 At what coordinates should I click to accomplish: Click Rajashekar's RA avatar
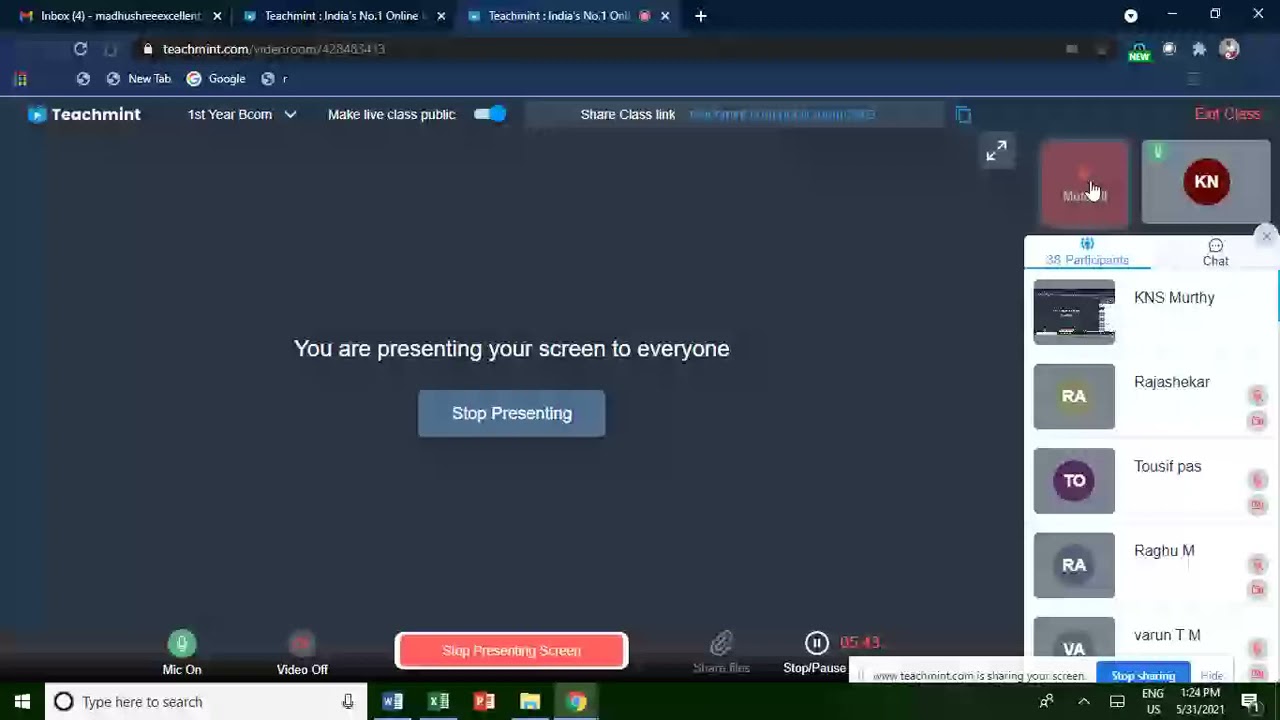tap(1074, 397)
